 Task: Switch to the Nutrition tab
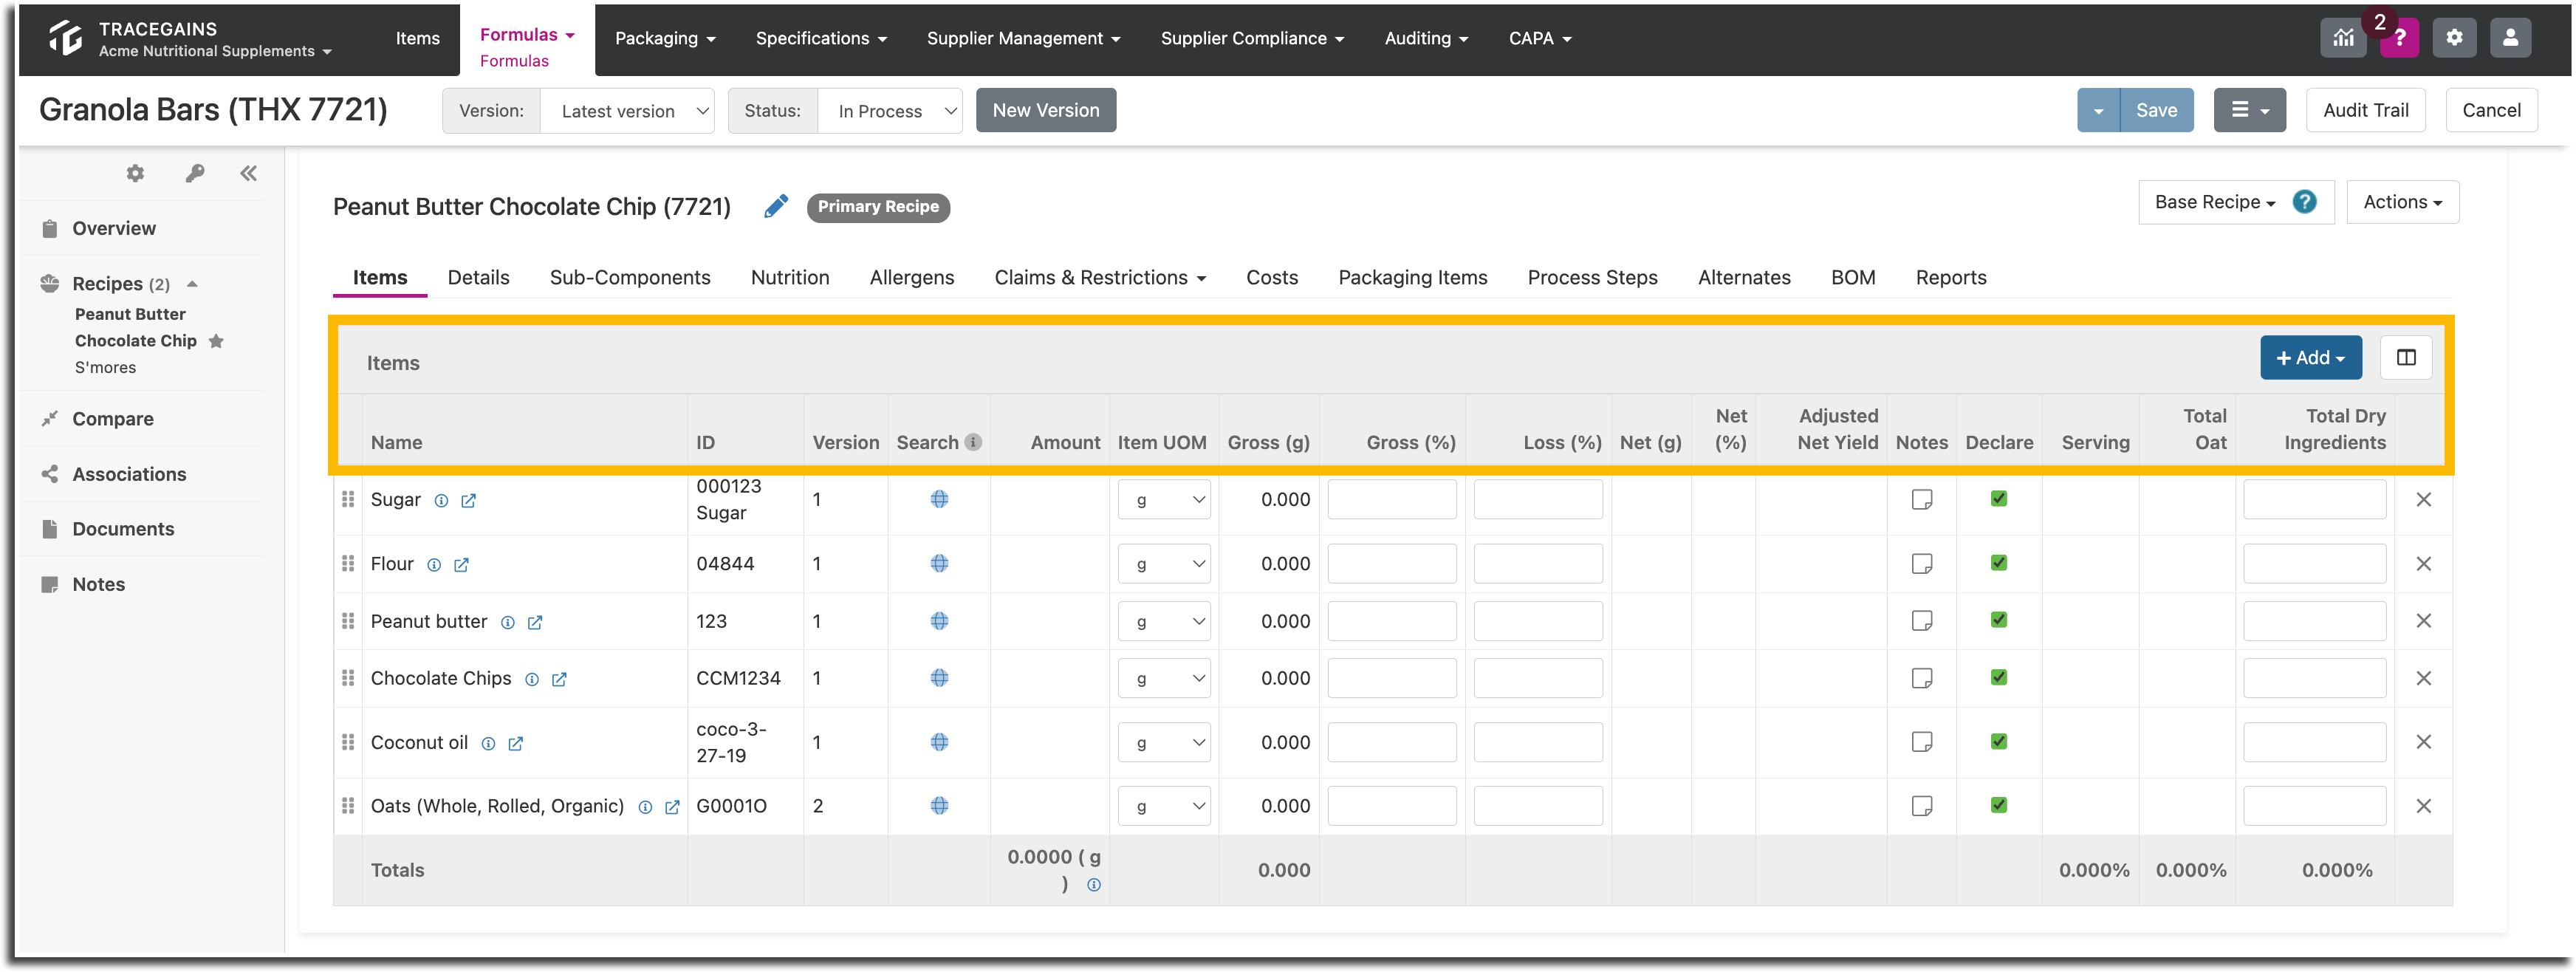coord(790,277)
